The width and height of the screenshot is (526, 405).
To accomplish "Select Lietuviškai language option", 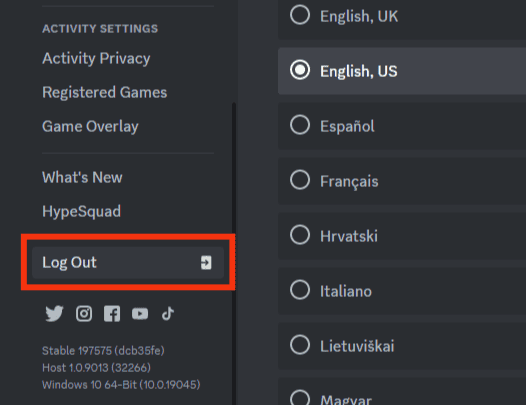I will pos(402,346).
